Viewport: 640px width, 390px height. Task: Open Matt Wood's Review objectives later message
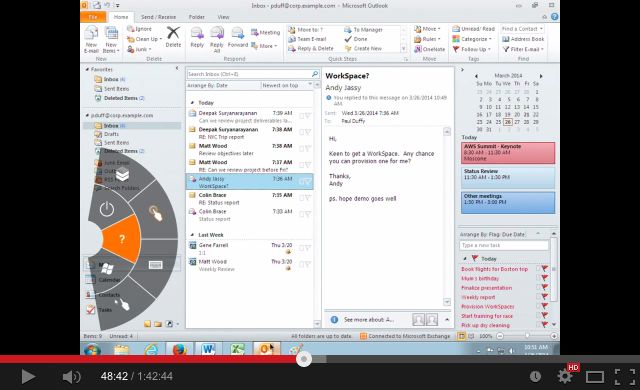point(249,149)
